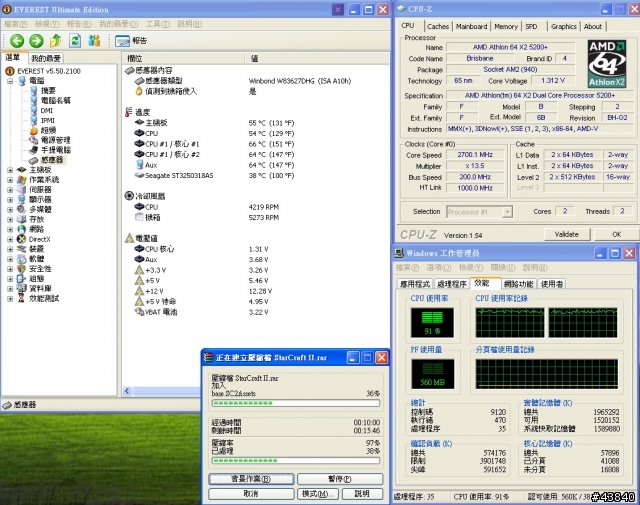Switch to the Graphics tab in CPU-Z
Image resolution: width=640 pixels, height=505 pixels.
[x=564, y=27]
